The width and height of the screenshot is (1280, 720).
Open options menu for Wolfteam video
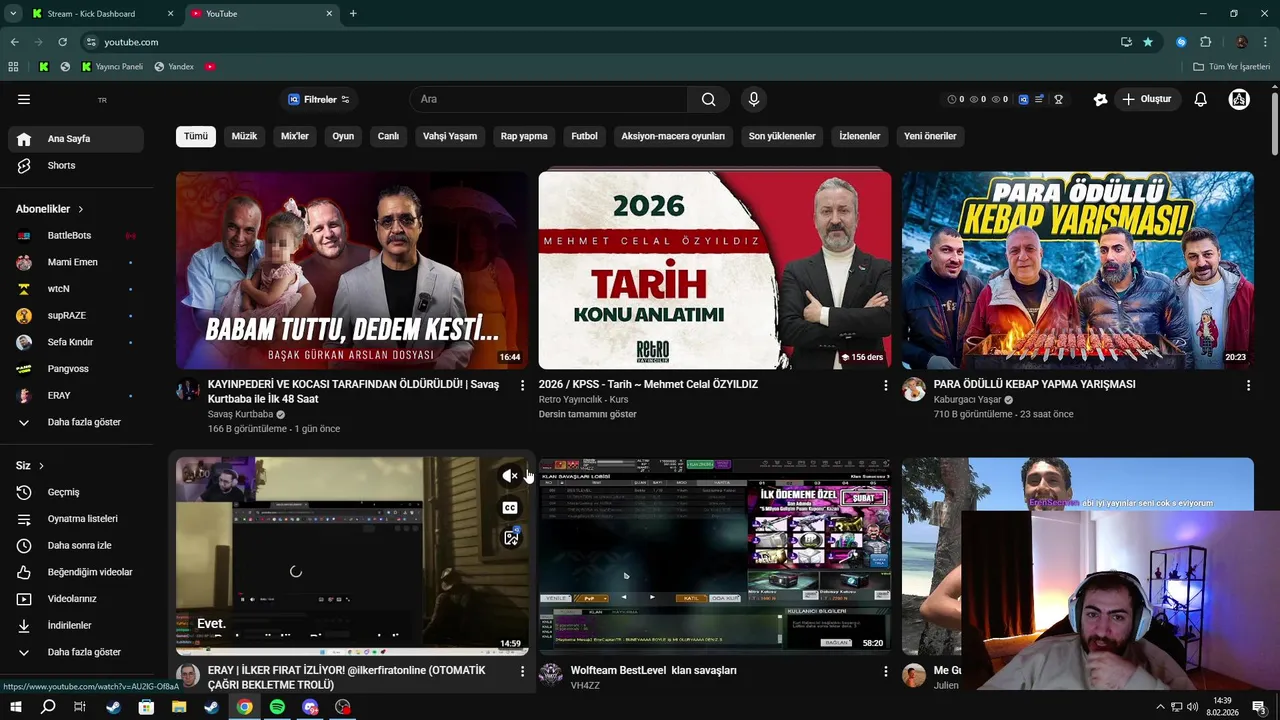pyautogui.click(x=885, y=671)
